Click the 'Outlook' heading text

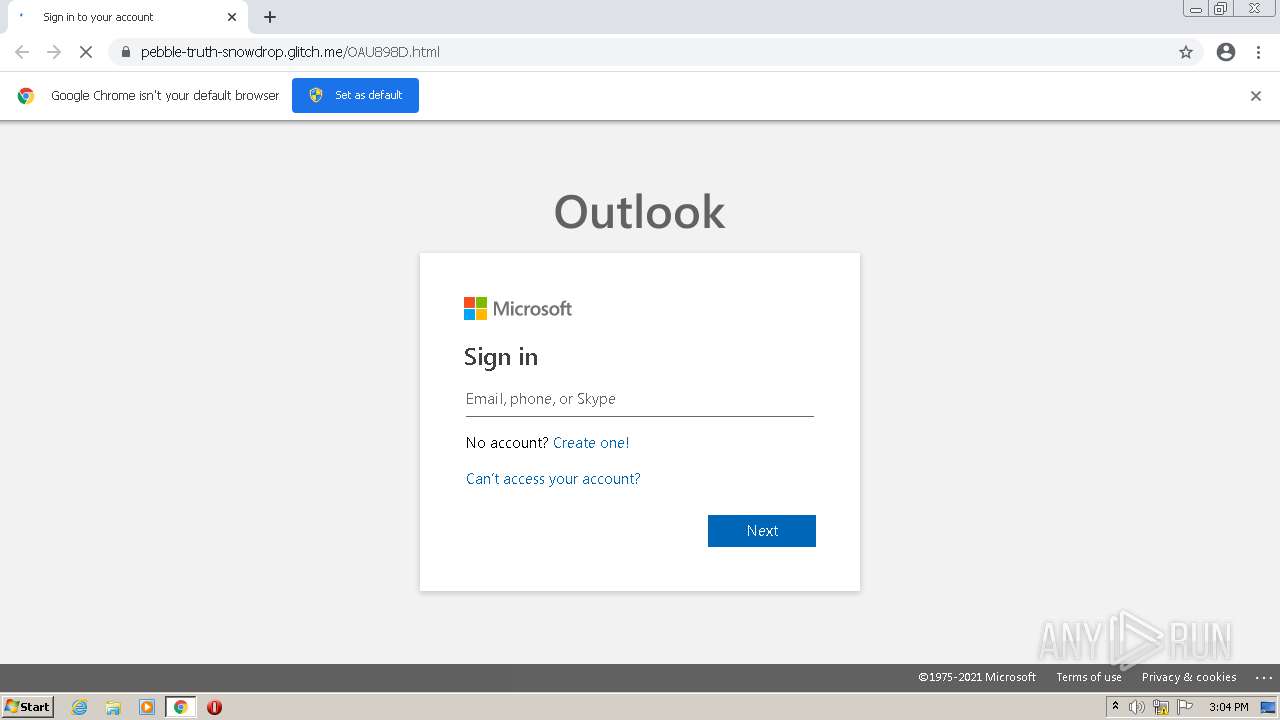(640, 212)
